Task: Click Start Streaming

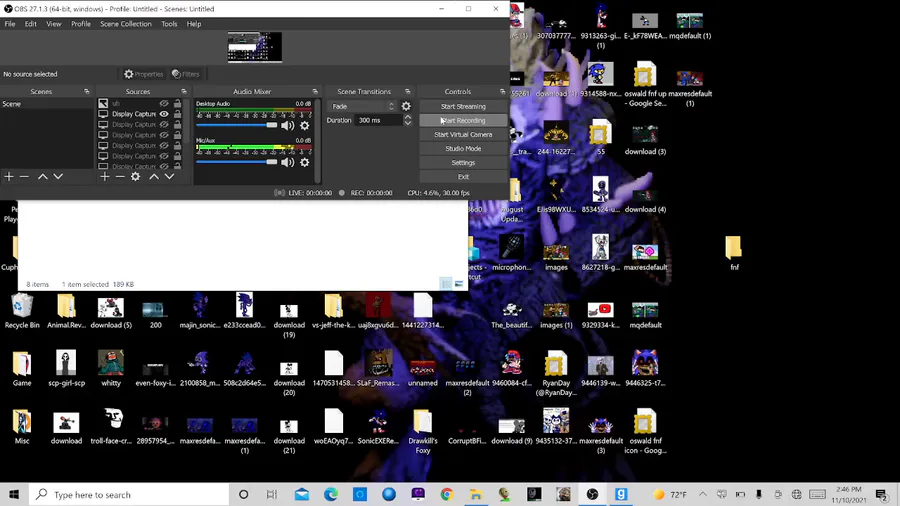Action: click(x=463, y=106)
